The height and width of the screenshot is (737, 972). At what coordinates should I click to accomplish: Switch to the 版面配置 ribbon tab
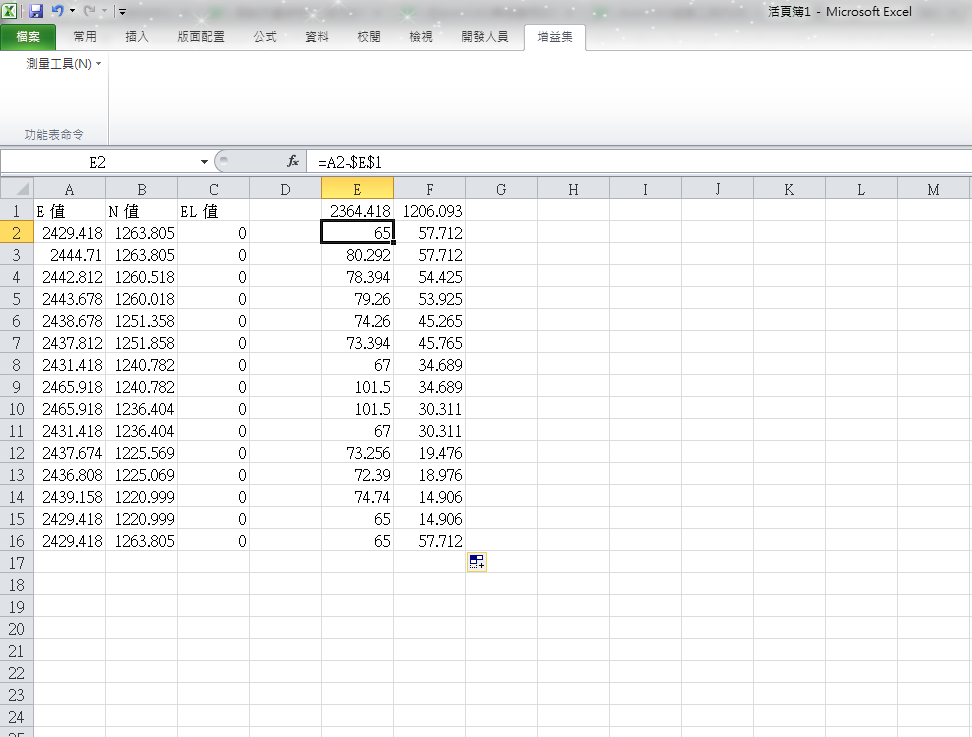coord(200,37)
